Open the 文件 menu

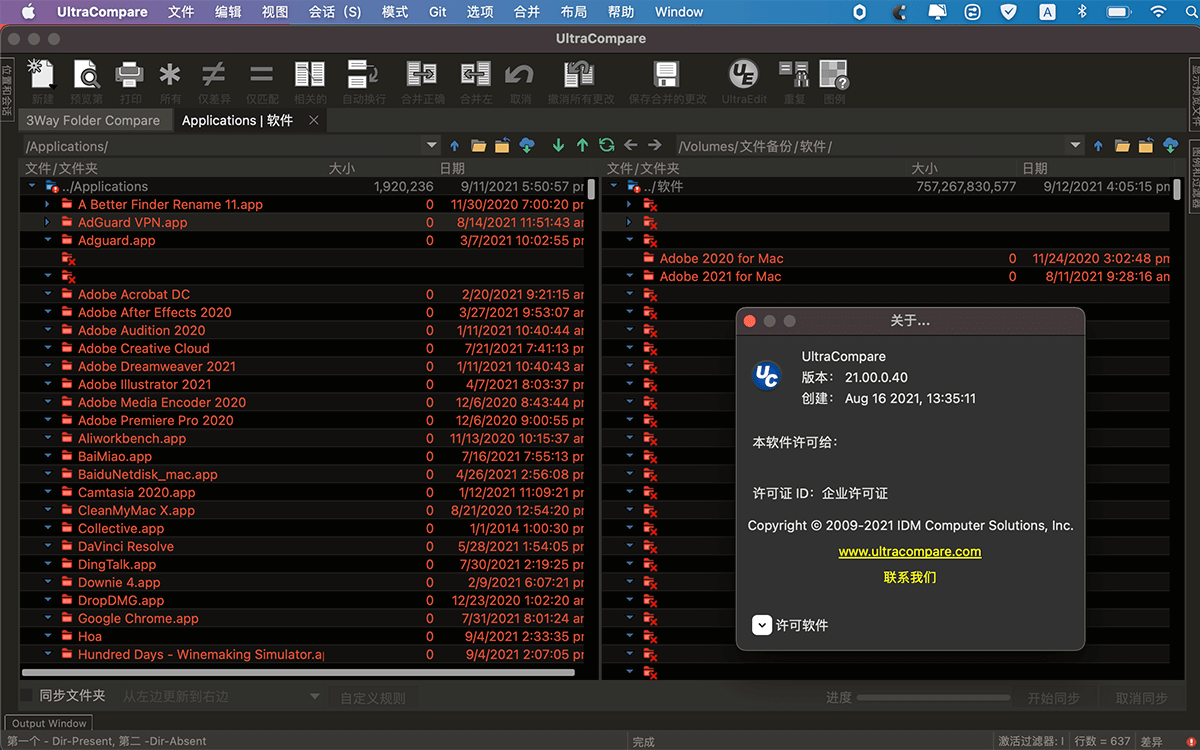pos(181,12)
